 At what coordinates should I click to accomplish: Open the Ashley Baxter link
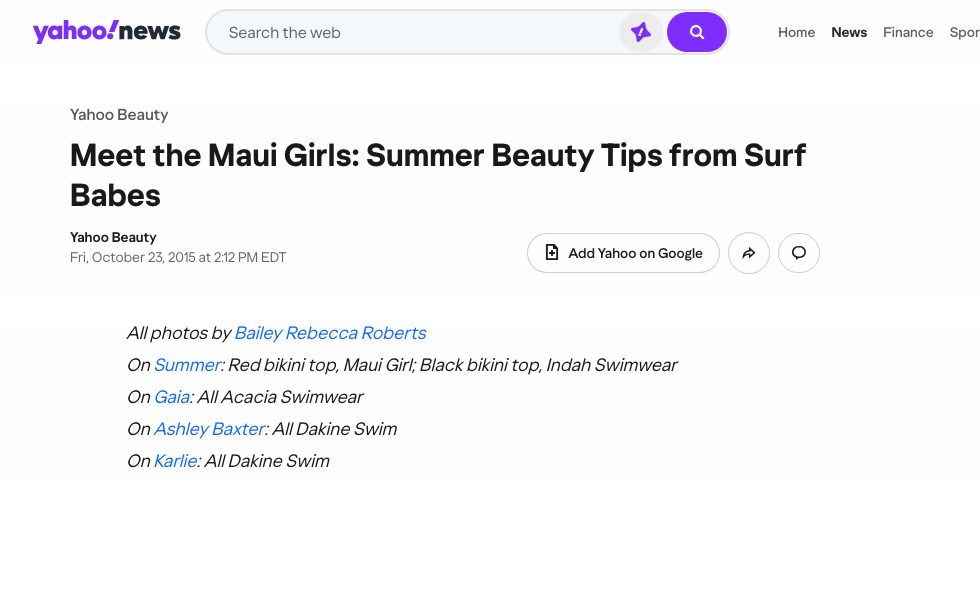(210, 429)
